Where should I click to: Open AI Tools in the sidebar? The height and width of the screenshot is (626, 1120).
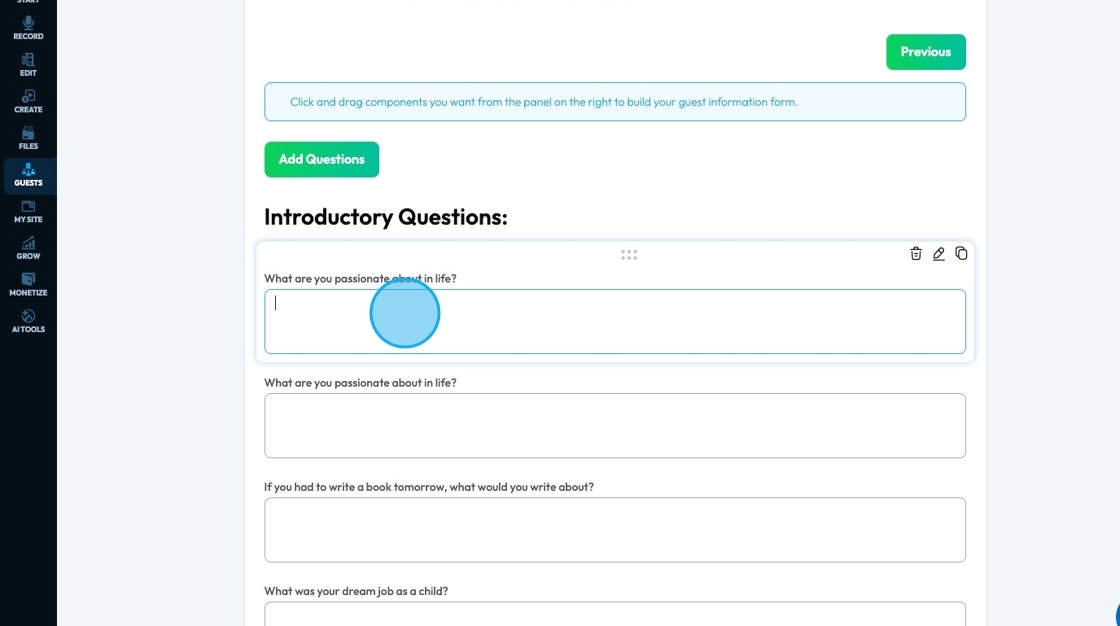click(28, 321)
